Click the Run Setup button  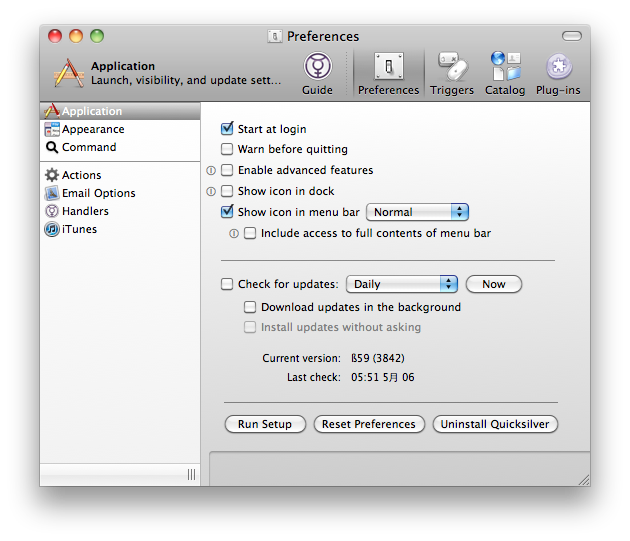265,424
